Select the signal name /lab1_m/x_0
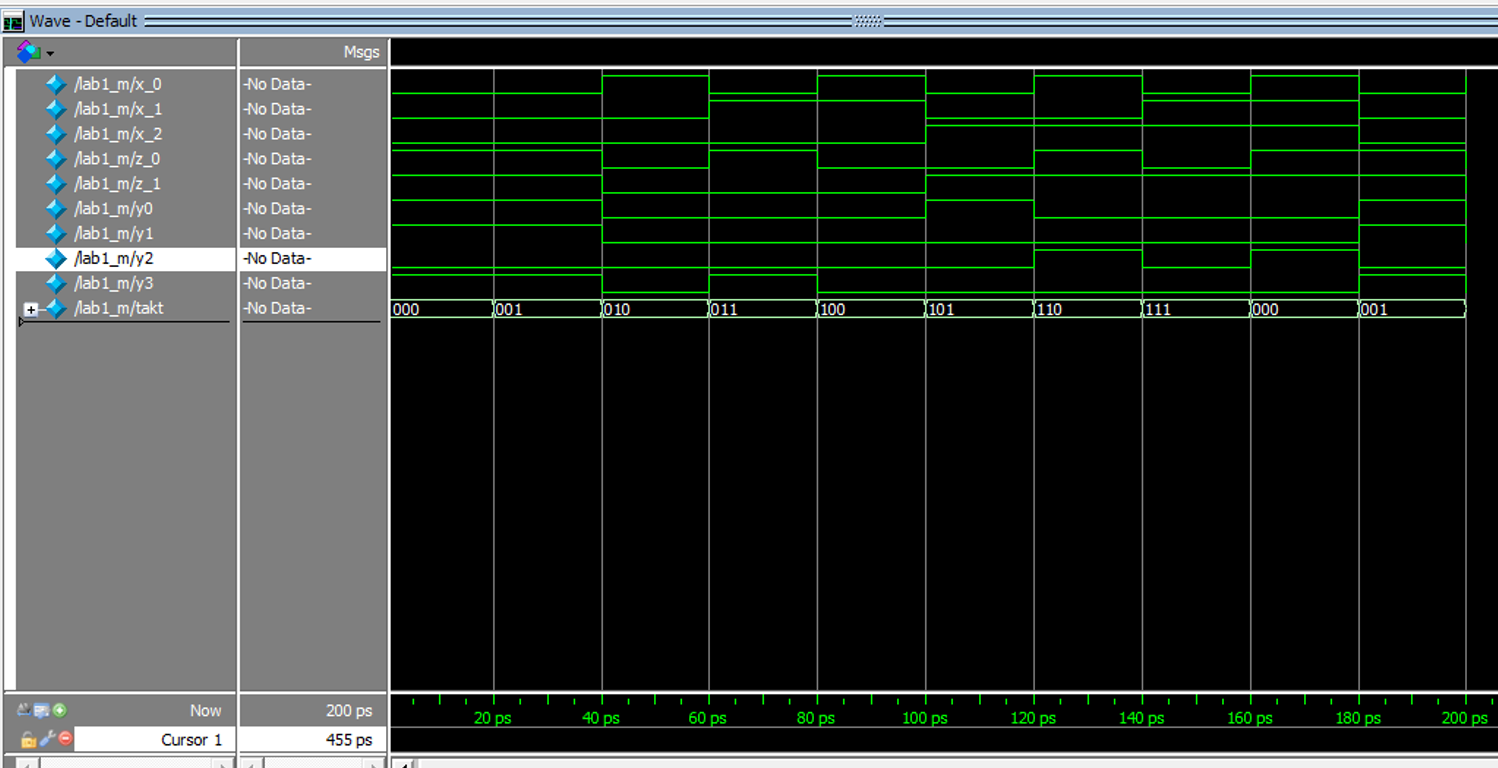1498x768 pixels. [117, 85]
